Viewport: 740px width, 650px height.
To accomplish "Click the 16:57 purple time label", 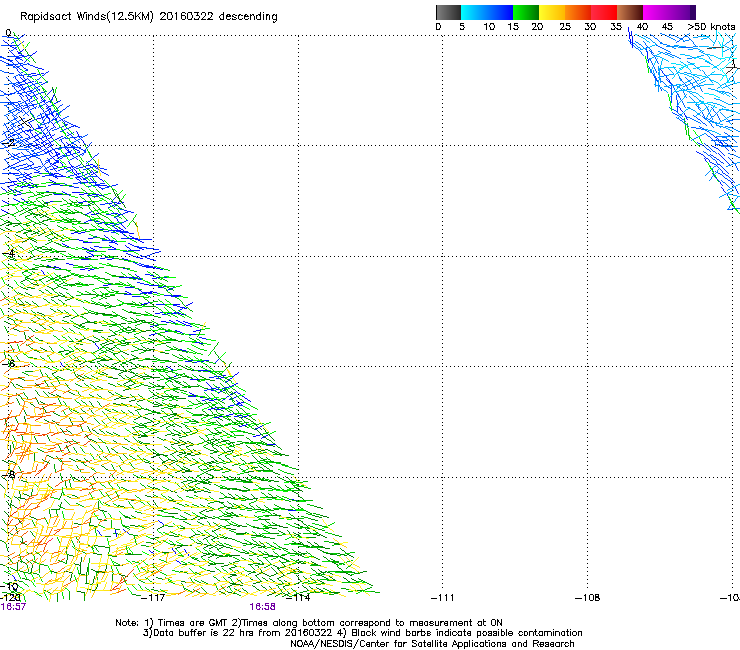I will [x=13, y=607].
